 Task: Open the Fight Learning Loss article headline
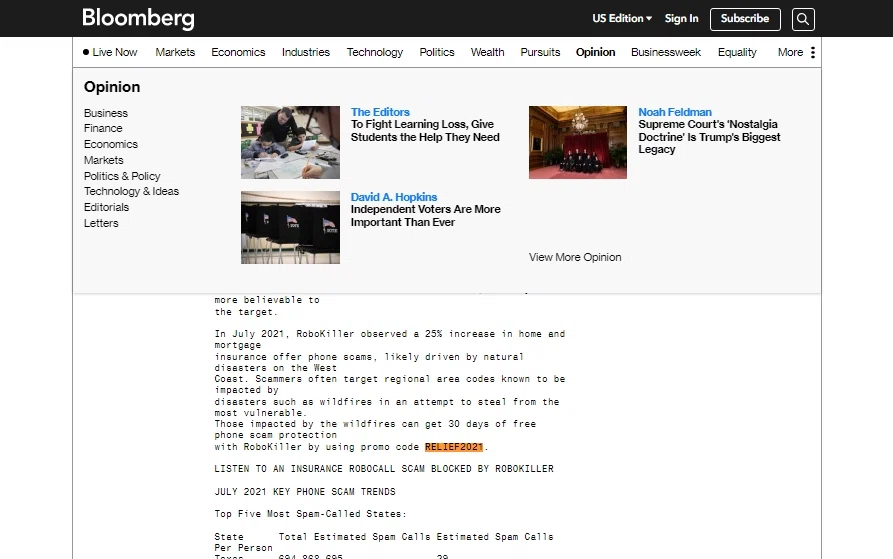(x=425, y=130)
